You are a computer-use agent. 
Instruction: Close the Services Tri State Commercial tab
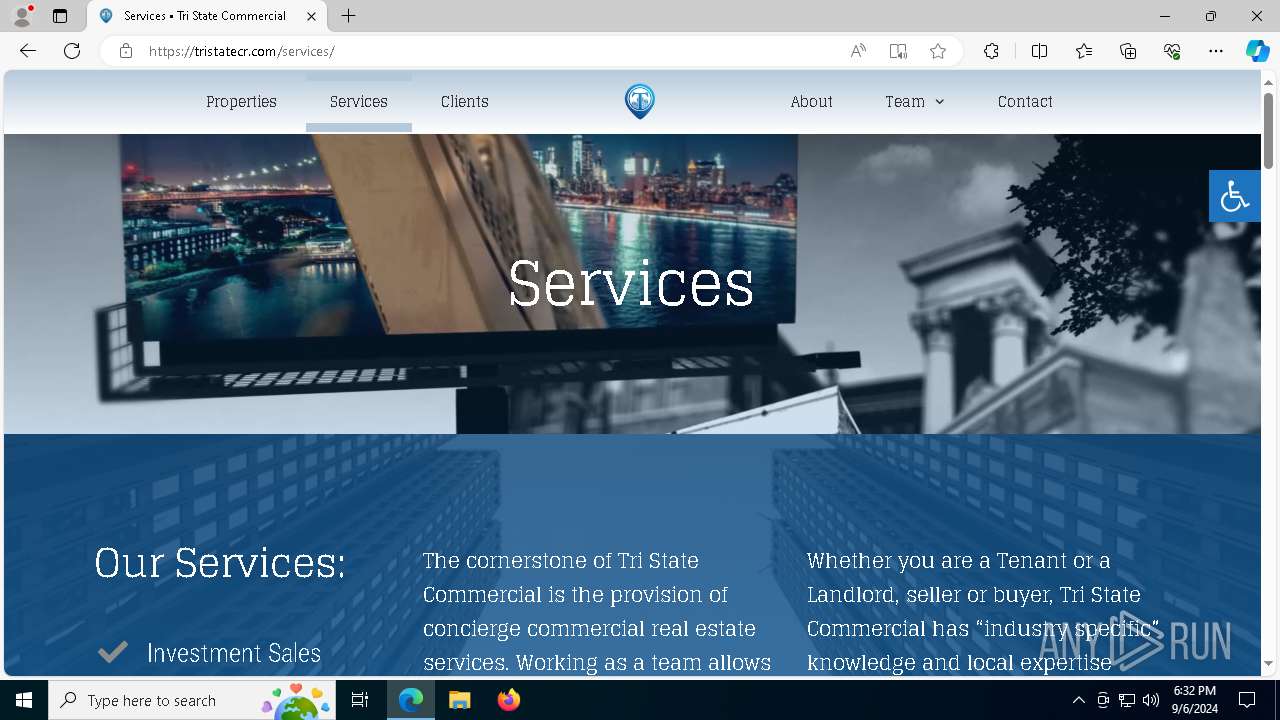pos(311,16)
